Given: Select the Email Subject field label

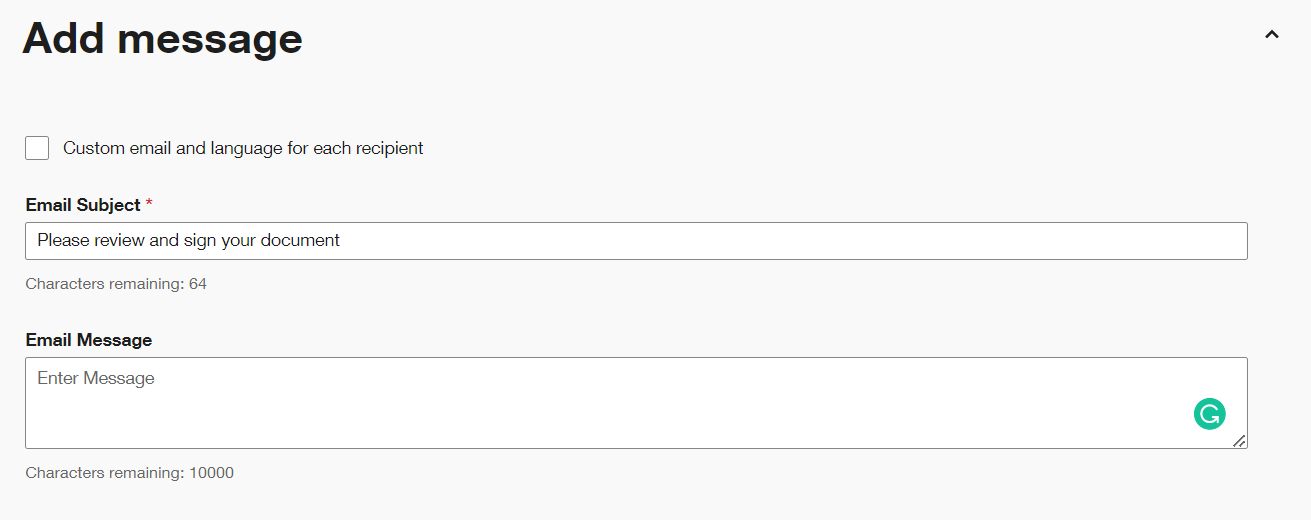Looking at the screenshot, I should [x=83, y=205].
